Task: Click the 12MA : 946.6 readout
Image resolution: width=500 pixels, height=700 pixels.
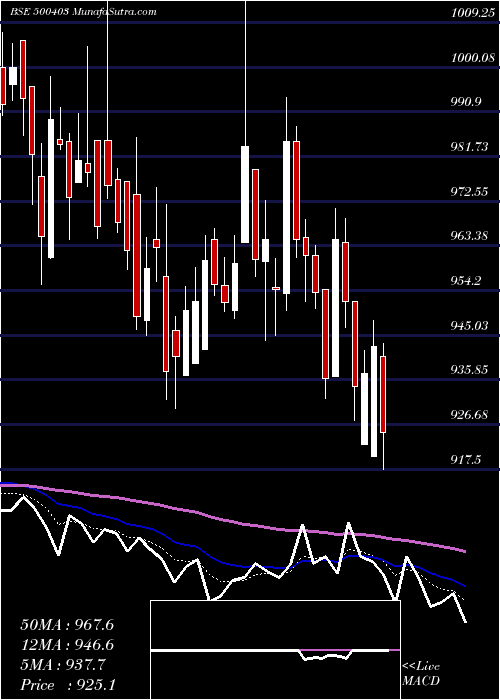Action: (67, 645)
